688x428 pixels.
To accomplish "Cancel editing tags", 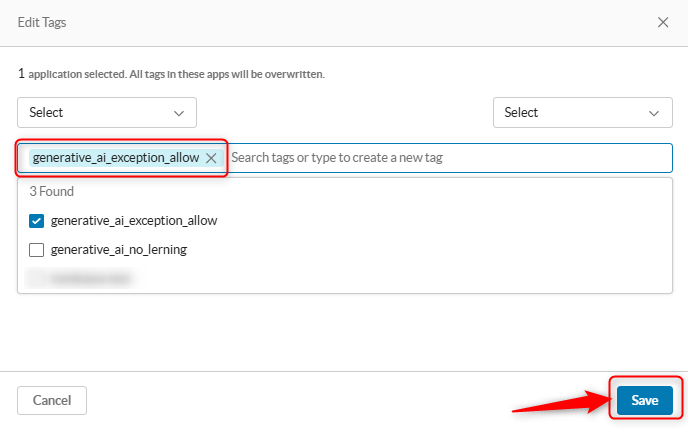I will pyautogui.click(x=52, y=400).
